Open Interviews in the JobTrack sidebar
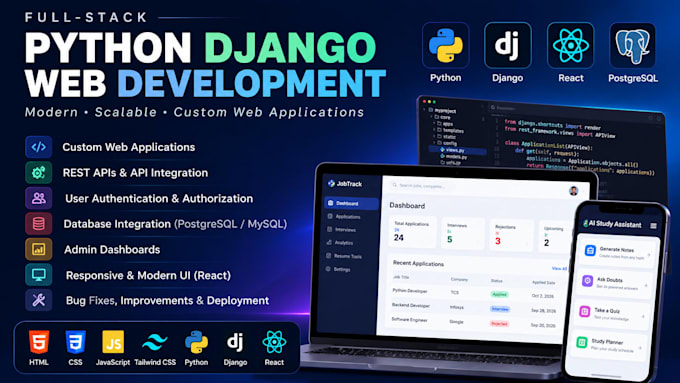 point(342,229)
